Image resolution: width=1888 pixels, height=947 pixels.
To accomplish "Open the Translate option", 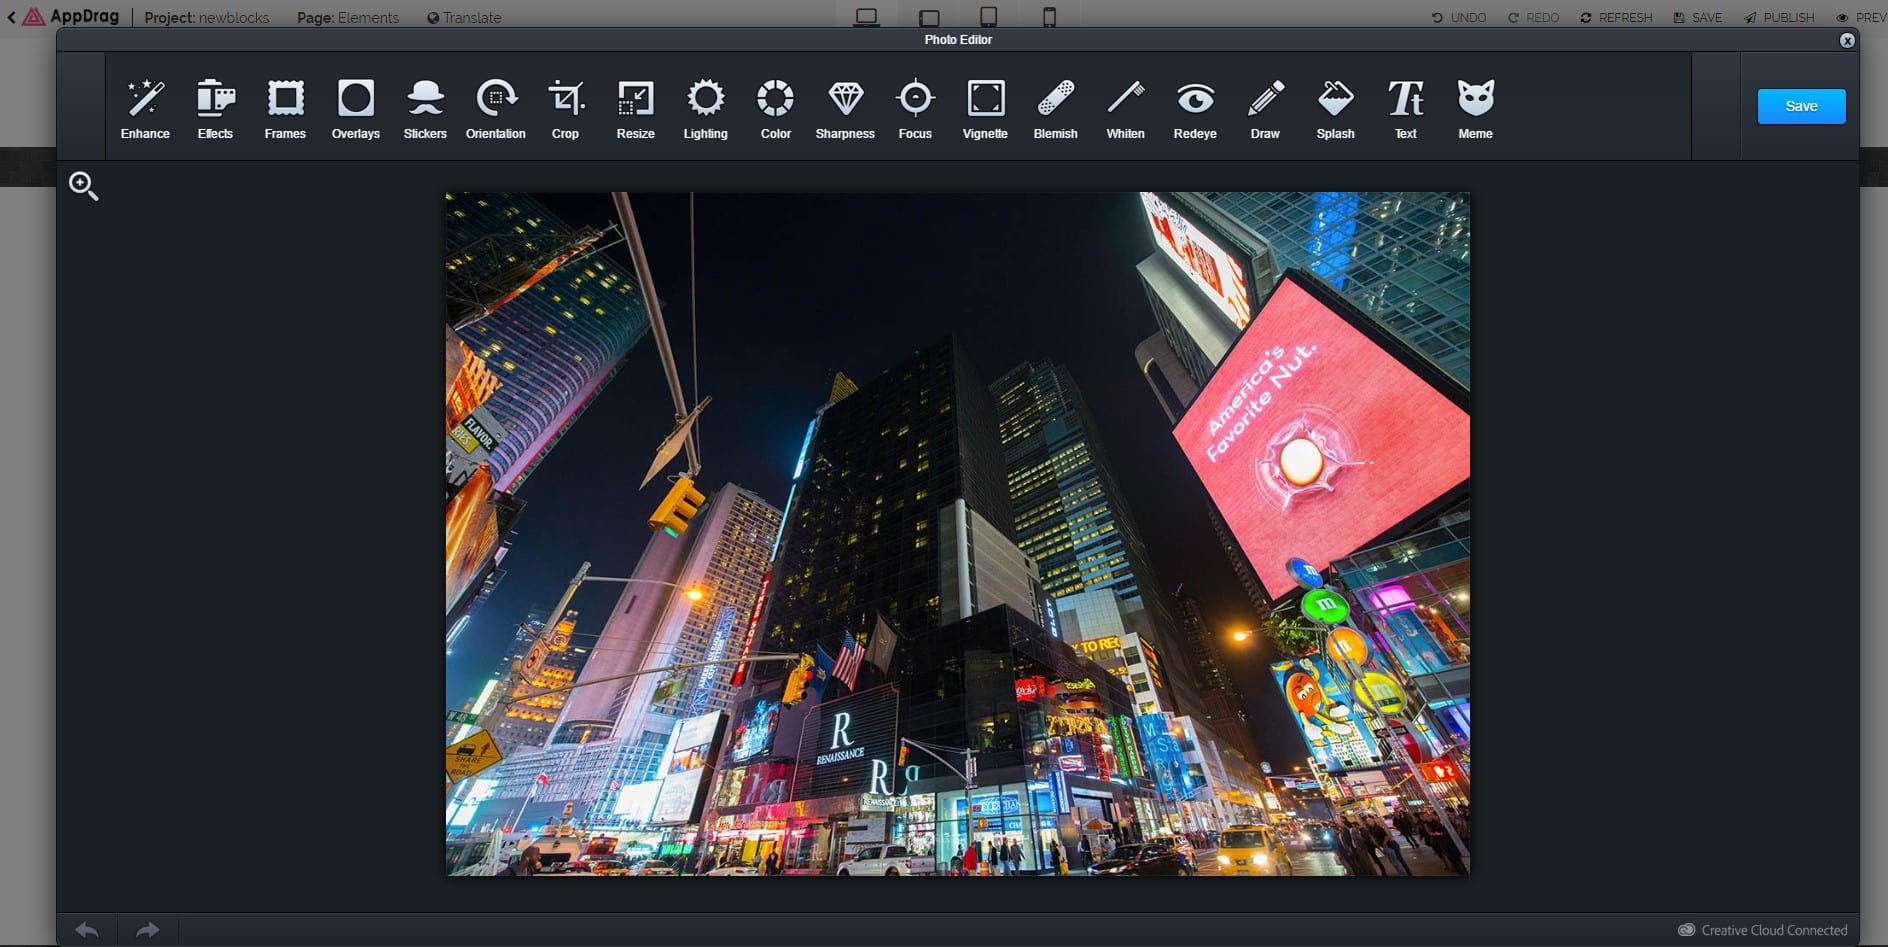I will click(464, 17).
